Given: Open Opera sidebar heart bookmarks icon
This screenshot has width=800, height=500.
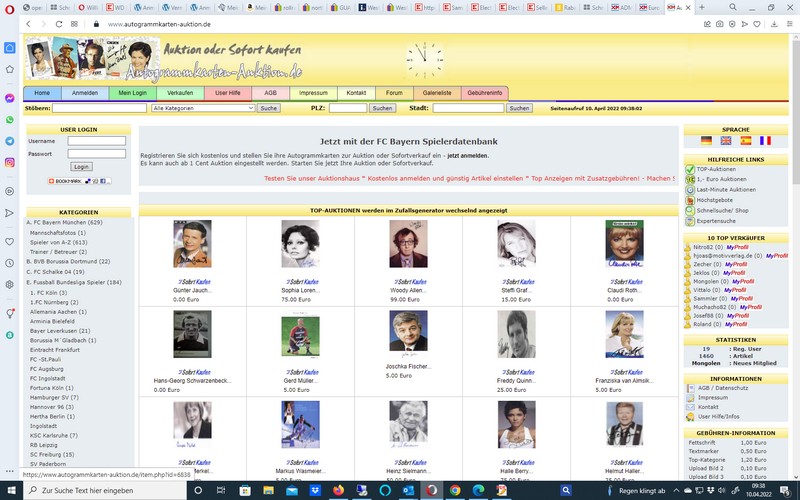Looking at the screenshot, I should 10,241.
